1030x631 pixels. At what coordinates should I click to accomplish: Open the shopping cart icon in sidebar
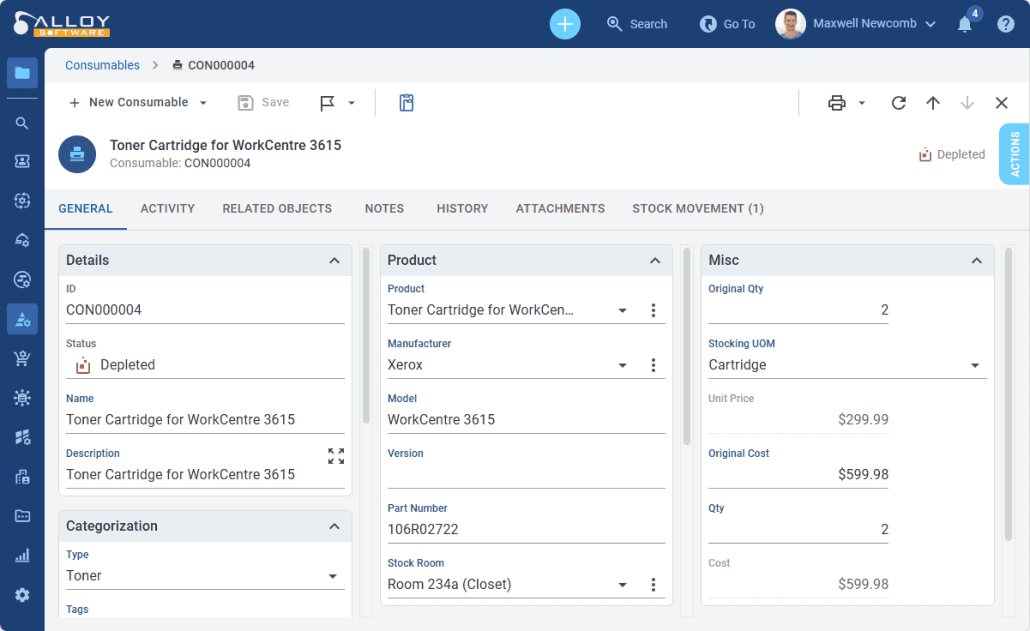pos(21,358)
